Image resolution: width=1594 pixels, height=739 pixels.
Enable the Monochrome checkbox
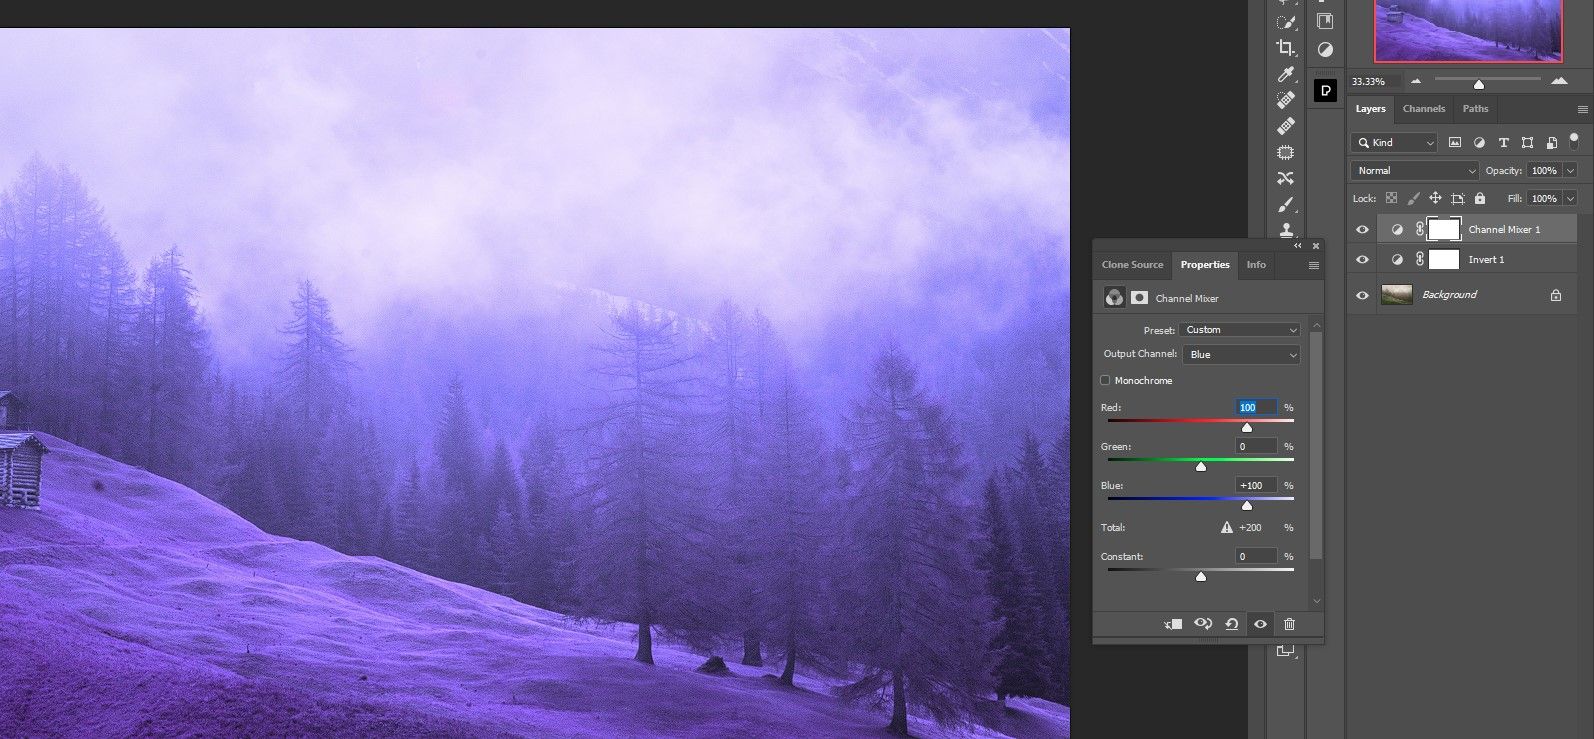(1105, 380)
